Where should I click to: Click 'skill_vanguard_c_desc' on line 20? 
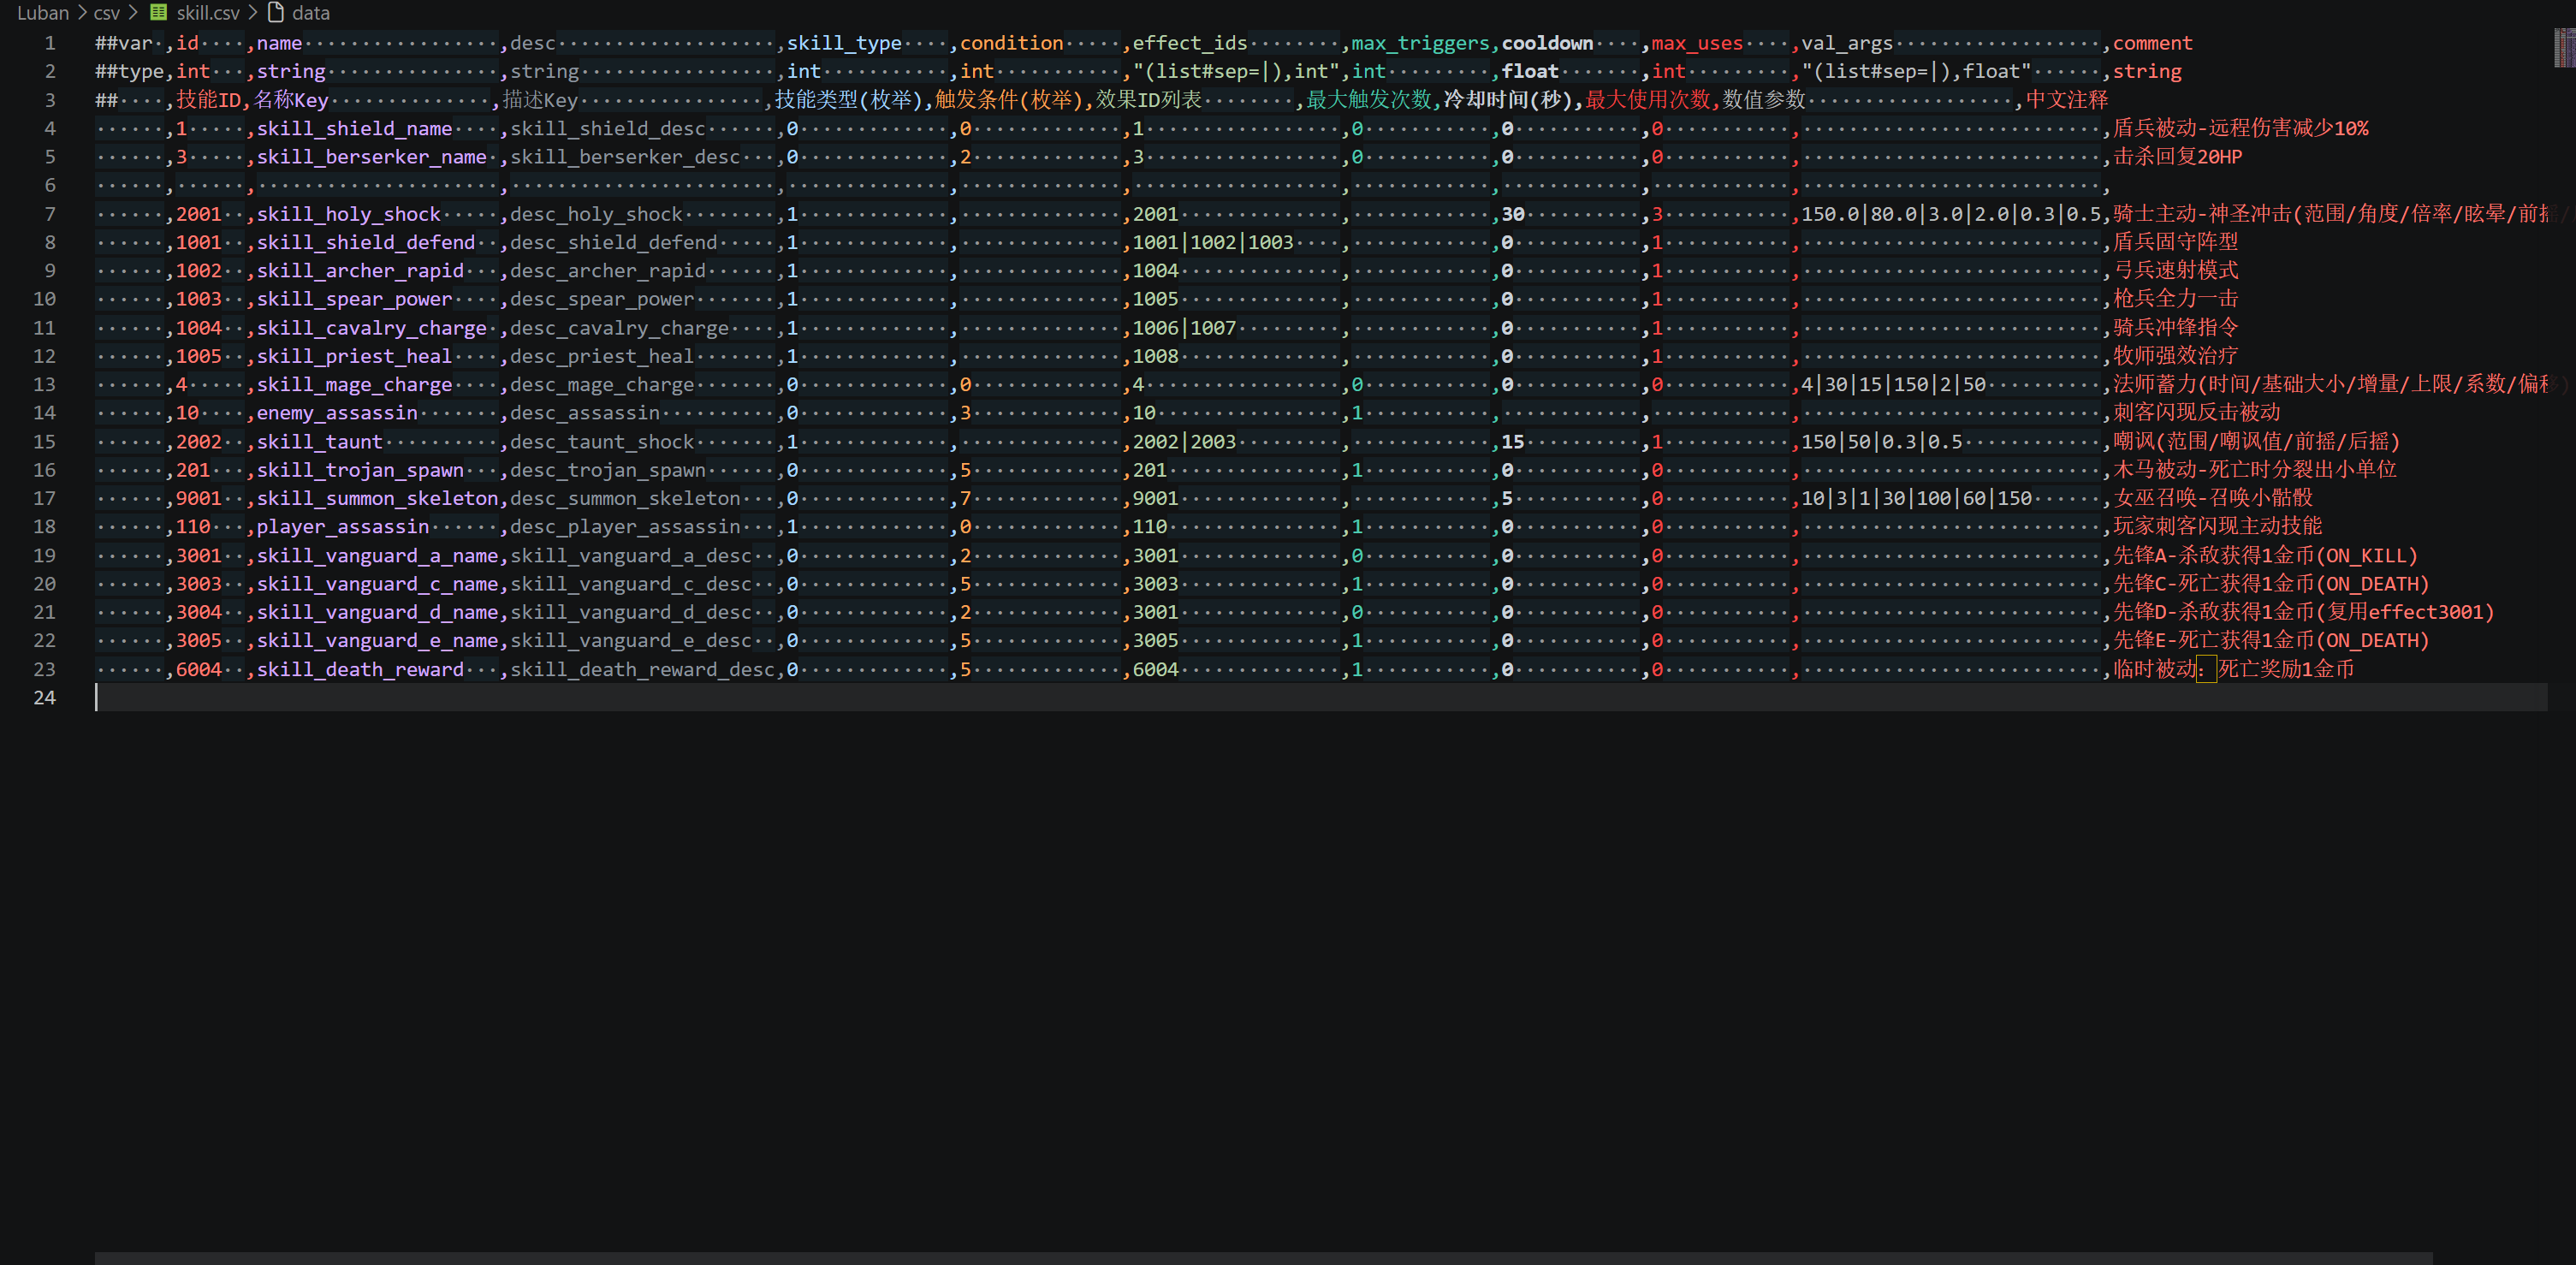click(x=631, y=584)
